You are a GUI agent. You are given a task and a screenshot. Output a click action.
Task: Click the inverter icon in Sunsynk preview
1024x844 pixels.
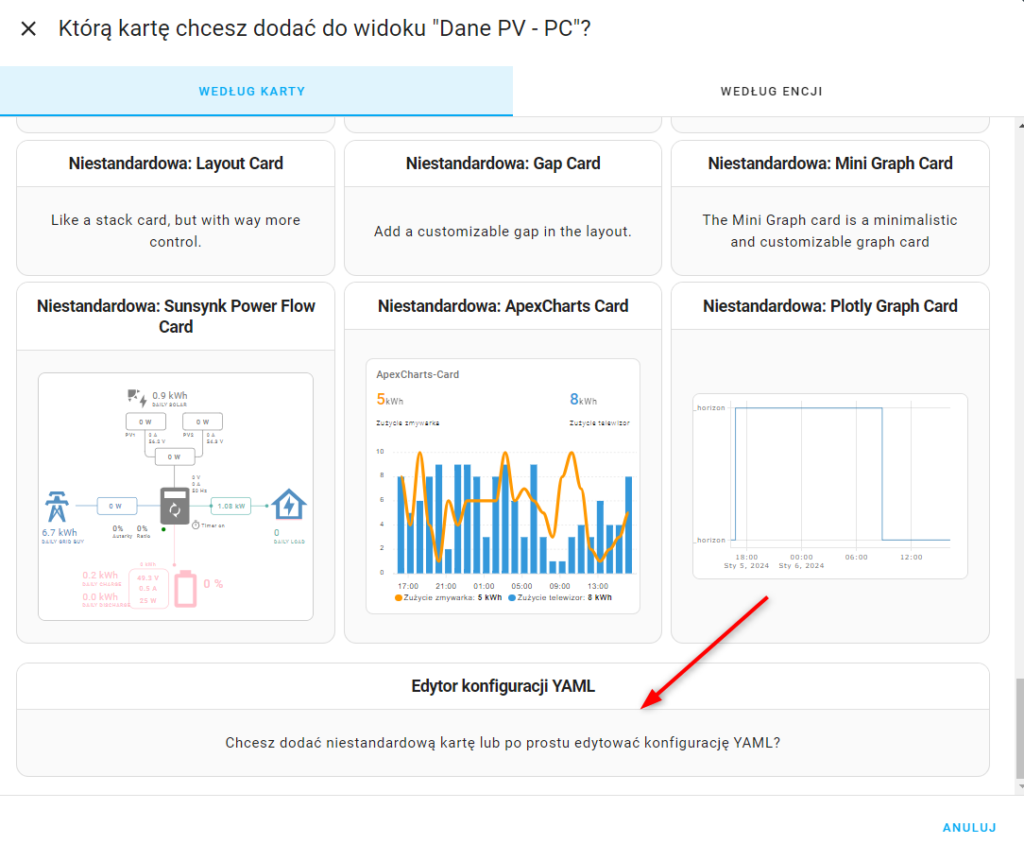tap(174, 507)
